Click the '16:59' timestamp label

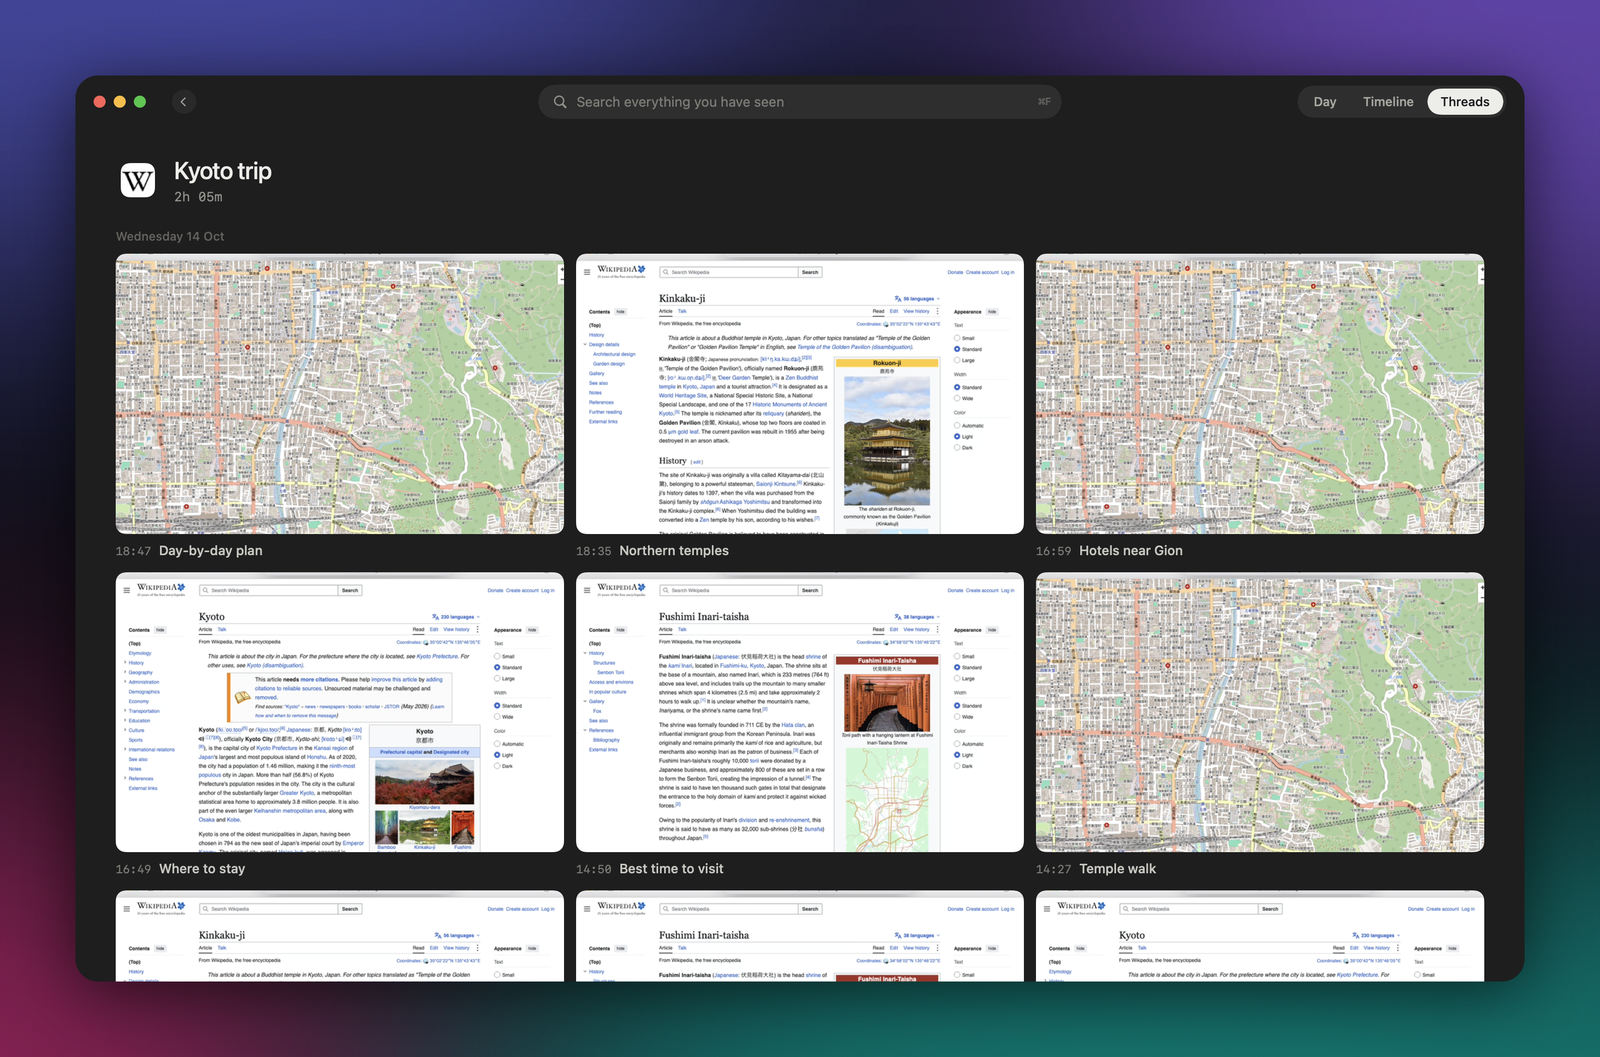point(1053,551)
